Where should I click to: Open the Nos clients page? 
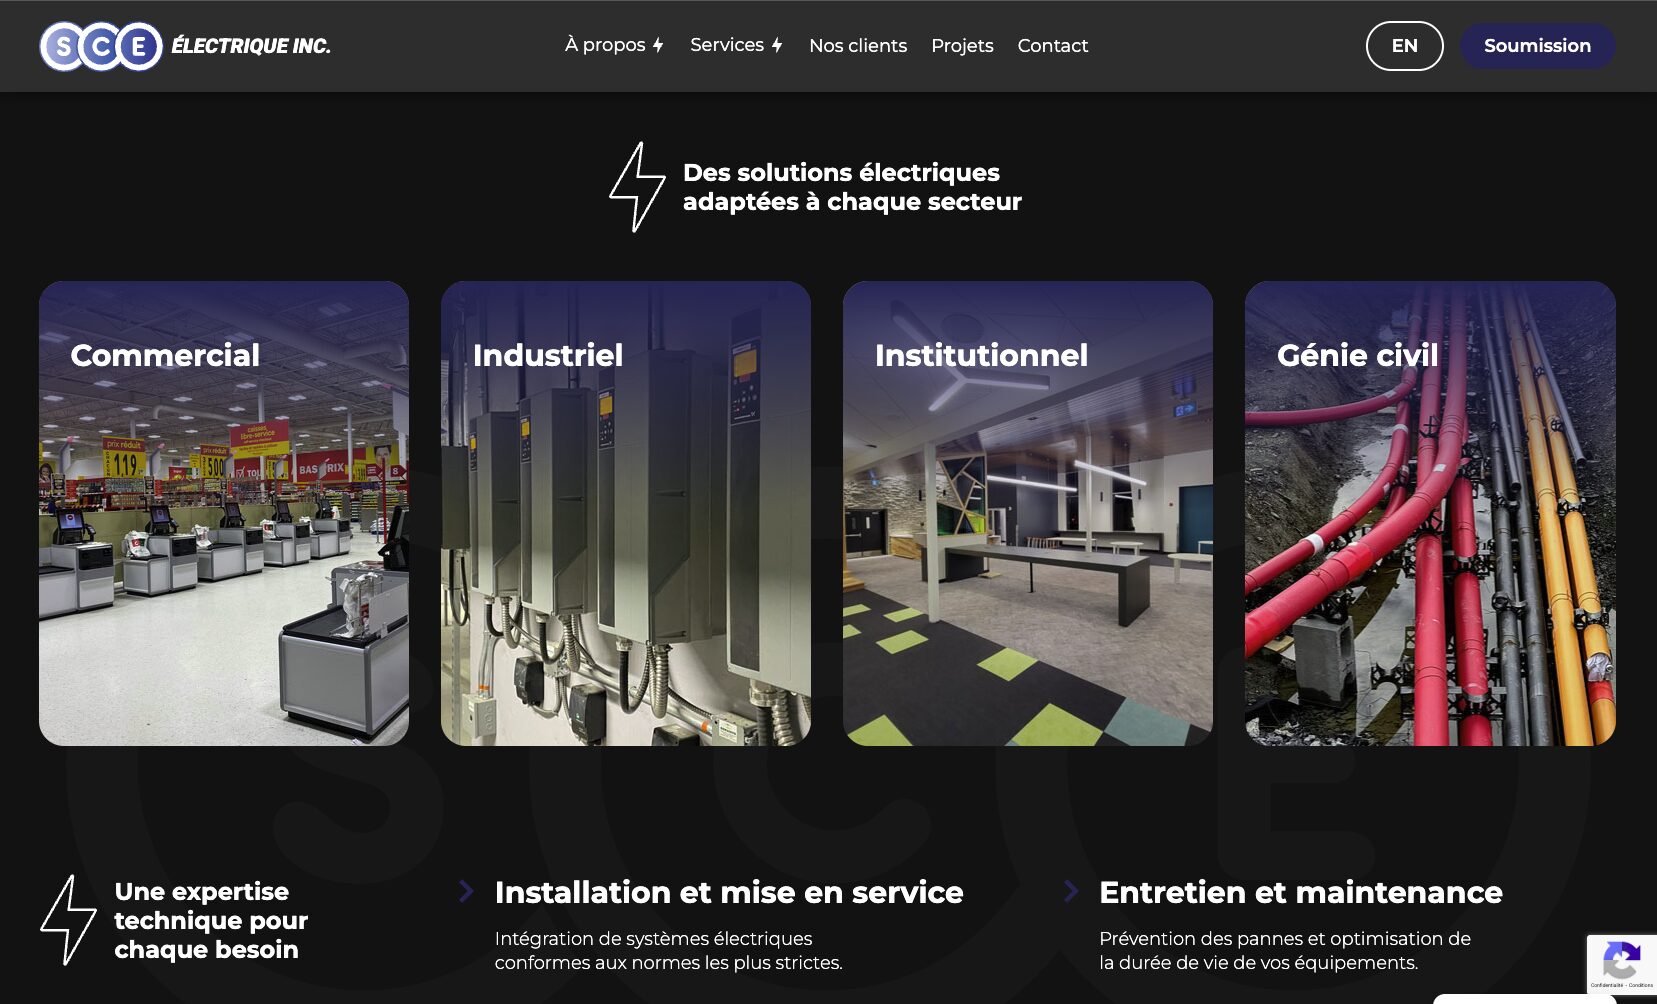858,46
